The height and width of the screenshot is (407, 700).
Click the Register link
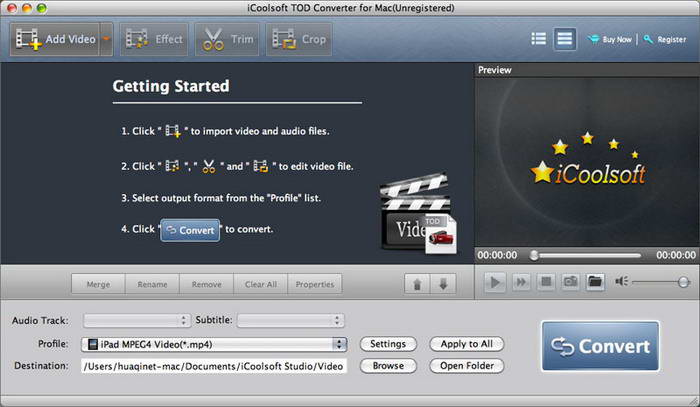tap(665, 39)
